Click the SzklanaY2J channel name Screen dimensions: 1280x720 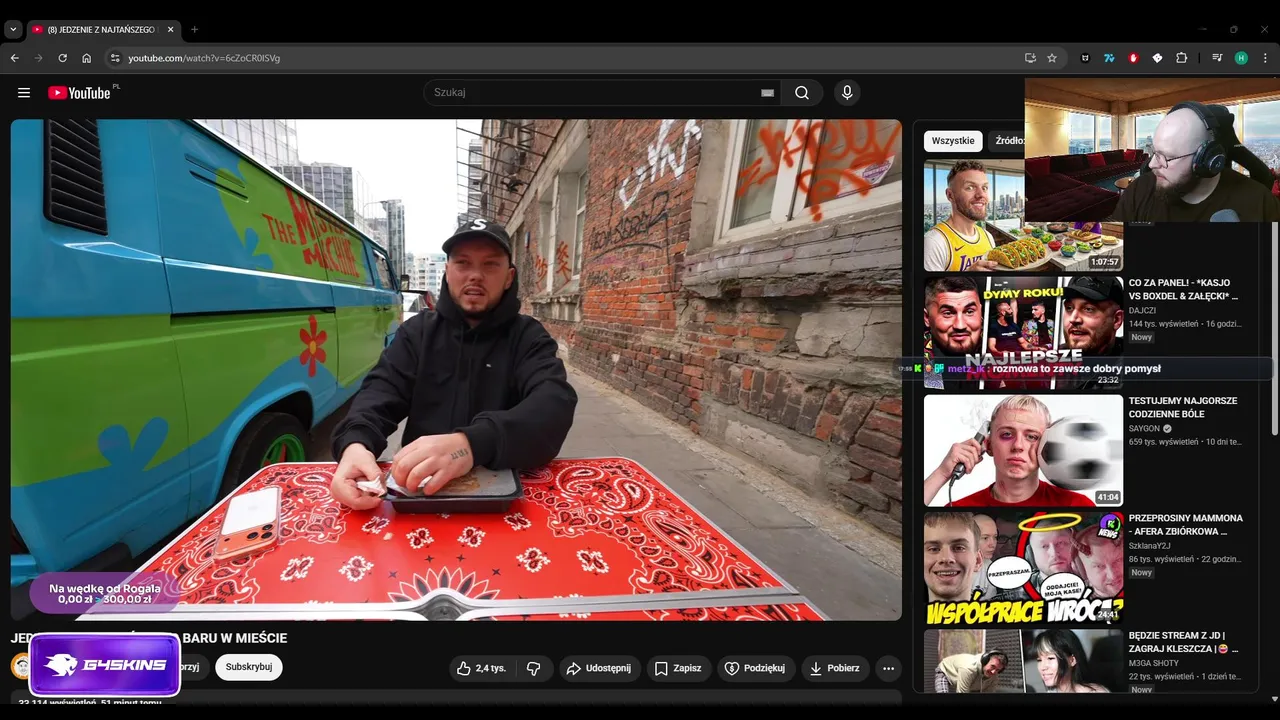click(x=1148, y=546)
